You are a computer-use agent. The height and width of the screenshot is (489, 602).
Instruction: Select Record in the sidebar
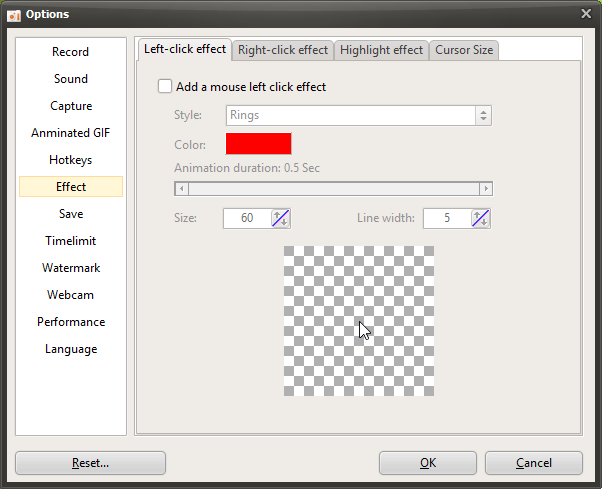point(71,52)
